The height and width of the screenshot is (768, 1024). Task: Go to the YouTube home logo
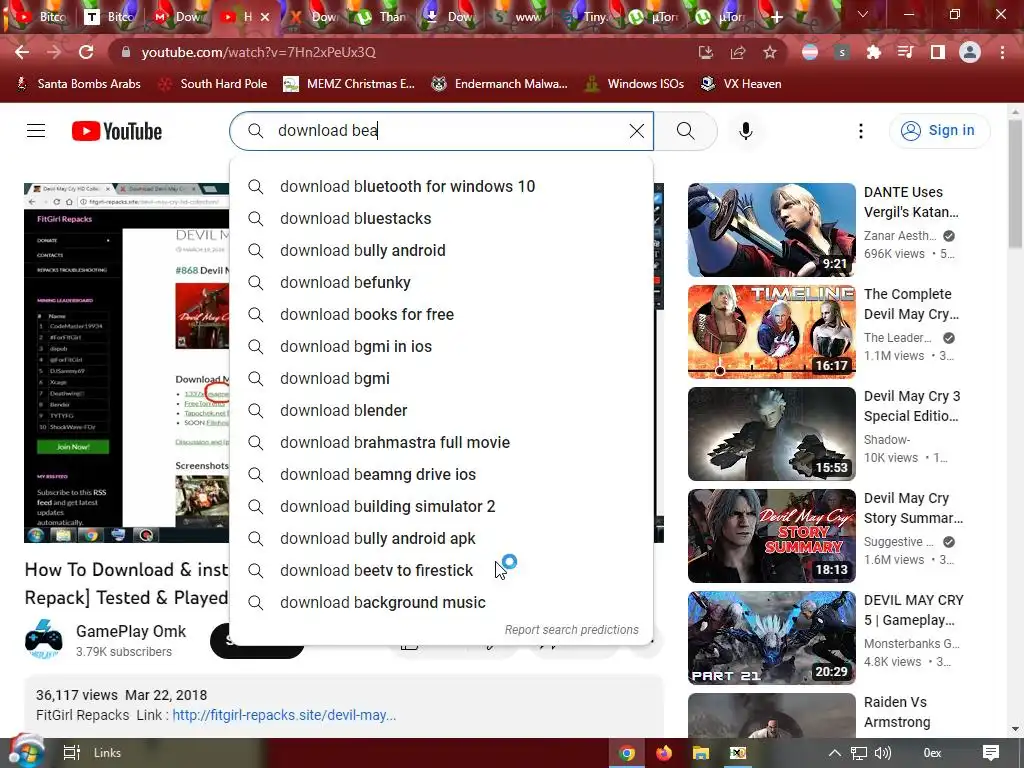pos(117,131)
